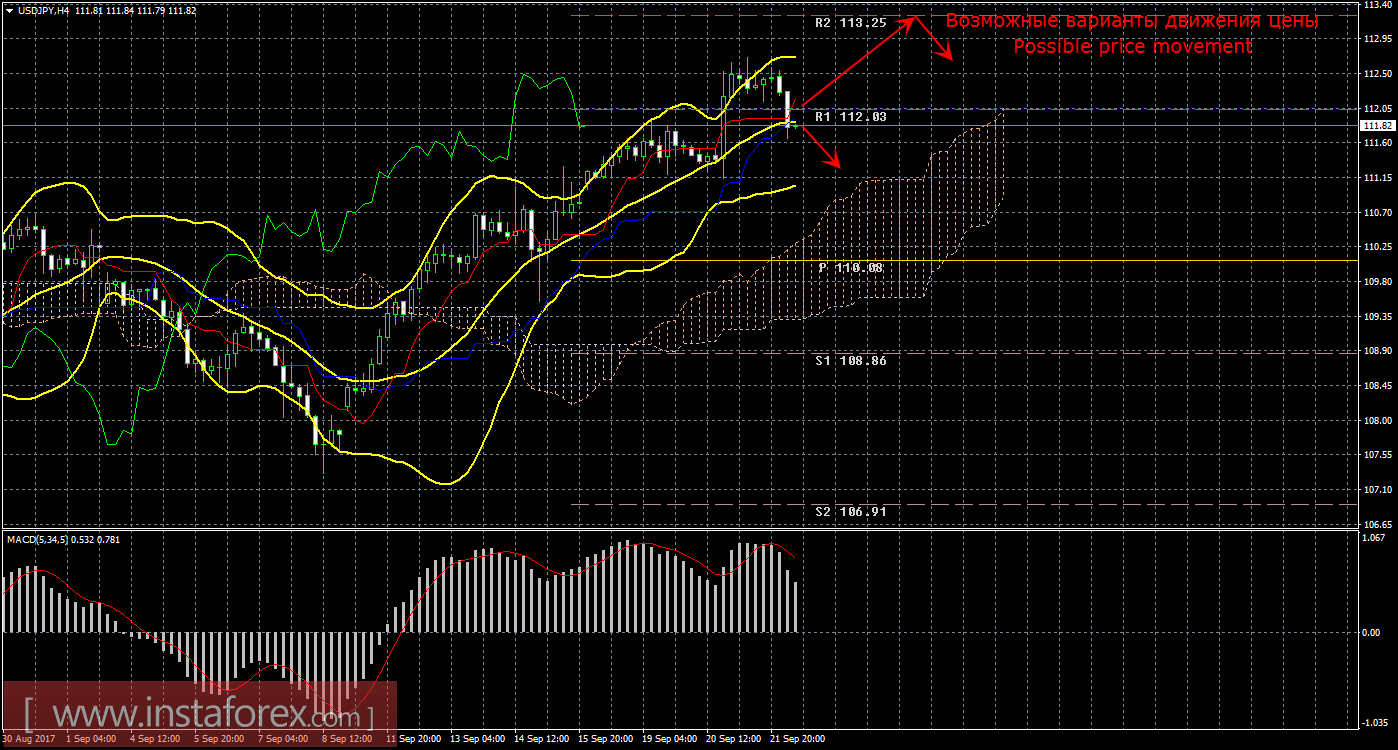This screenshot has height=750, width=1398.
Task: Click the 20 Sep 12:00 time label
Action: tap(732, 739)
